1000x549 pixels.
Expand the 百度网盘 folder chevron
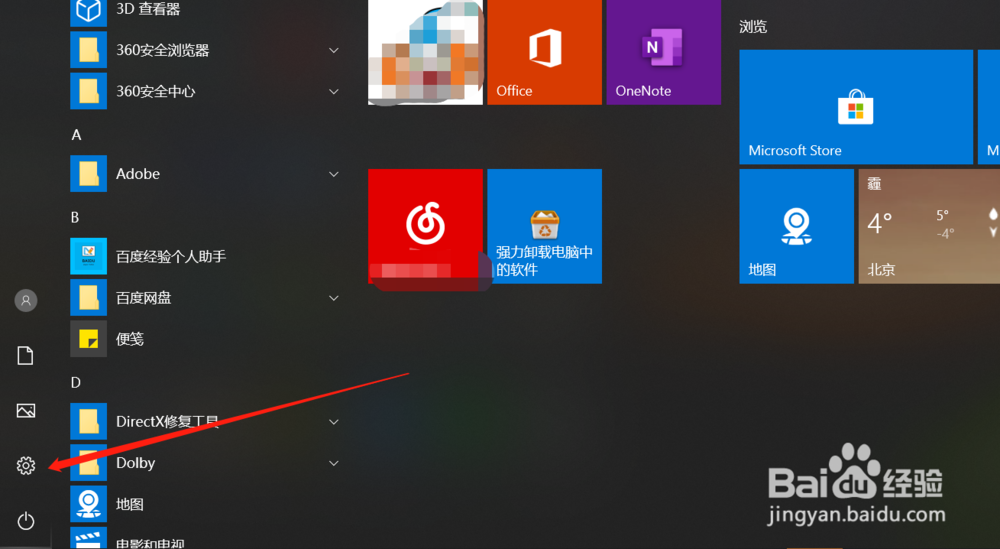(x=334, y=298)
